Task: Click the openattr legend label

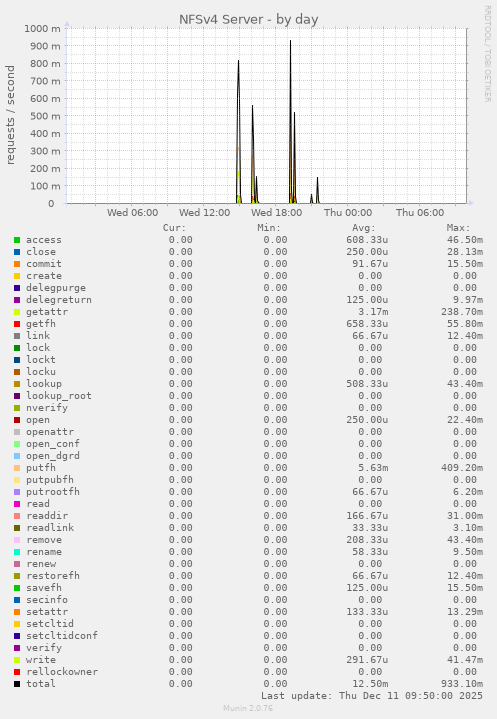Action: [x=50, y=432]
